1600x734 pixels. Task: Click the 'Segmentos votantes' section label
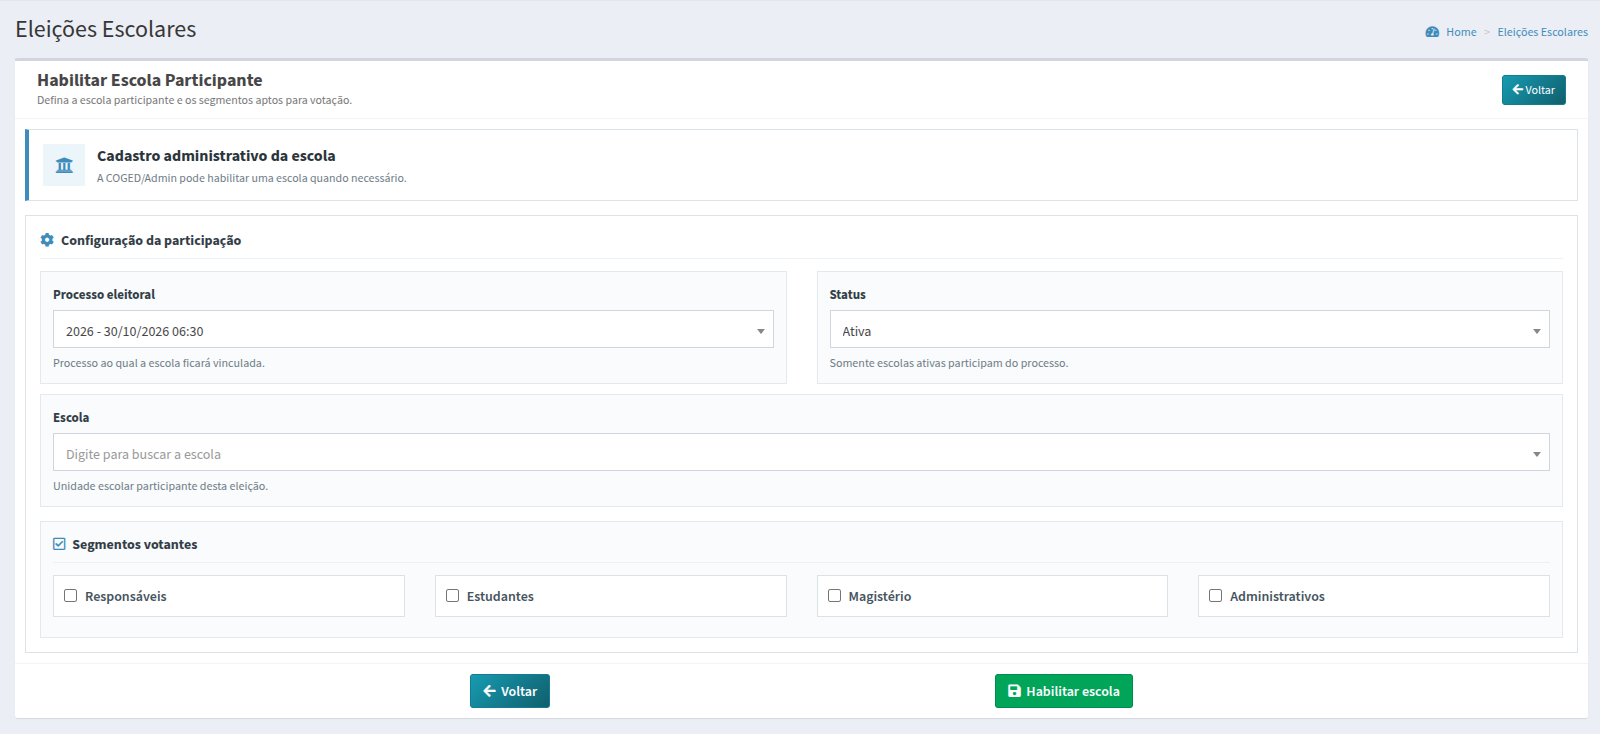point(135,544)
